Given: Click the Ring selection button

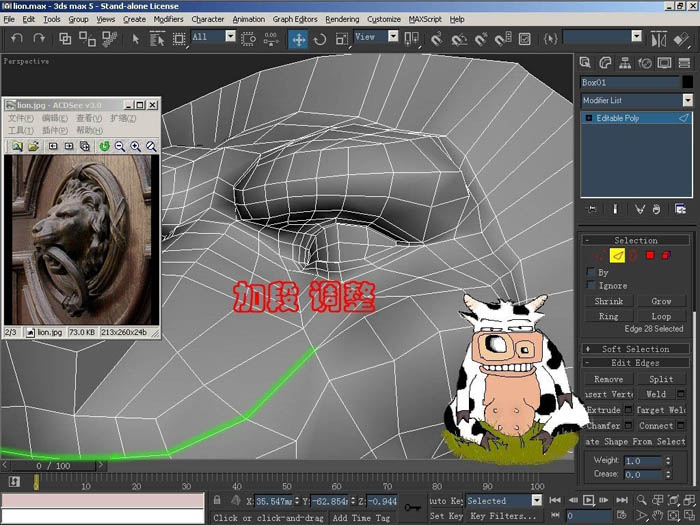Looking at the screenshot, I should click(x=608, y=316).
